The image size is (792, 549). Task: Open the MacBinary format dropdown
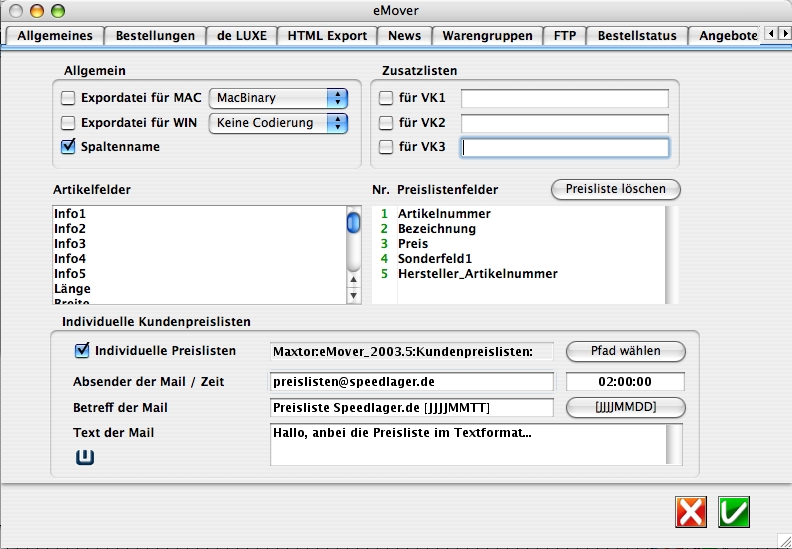[x=277, y=98]
